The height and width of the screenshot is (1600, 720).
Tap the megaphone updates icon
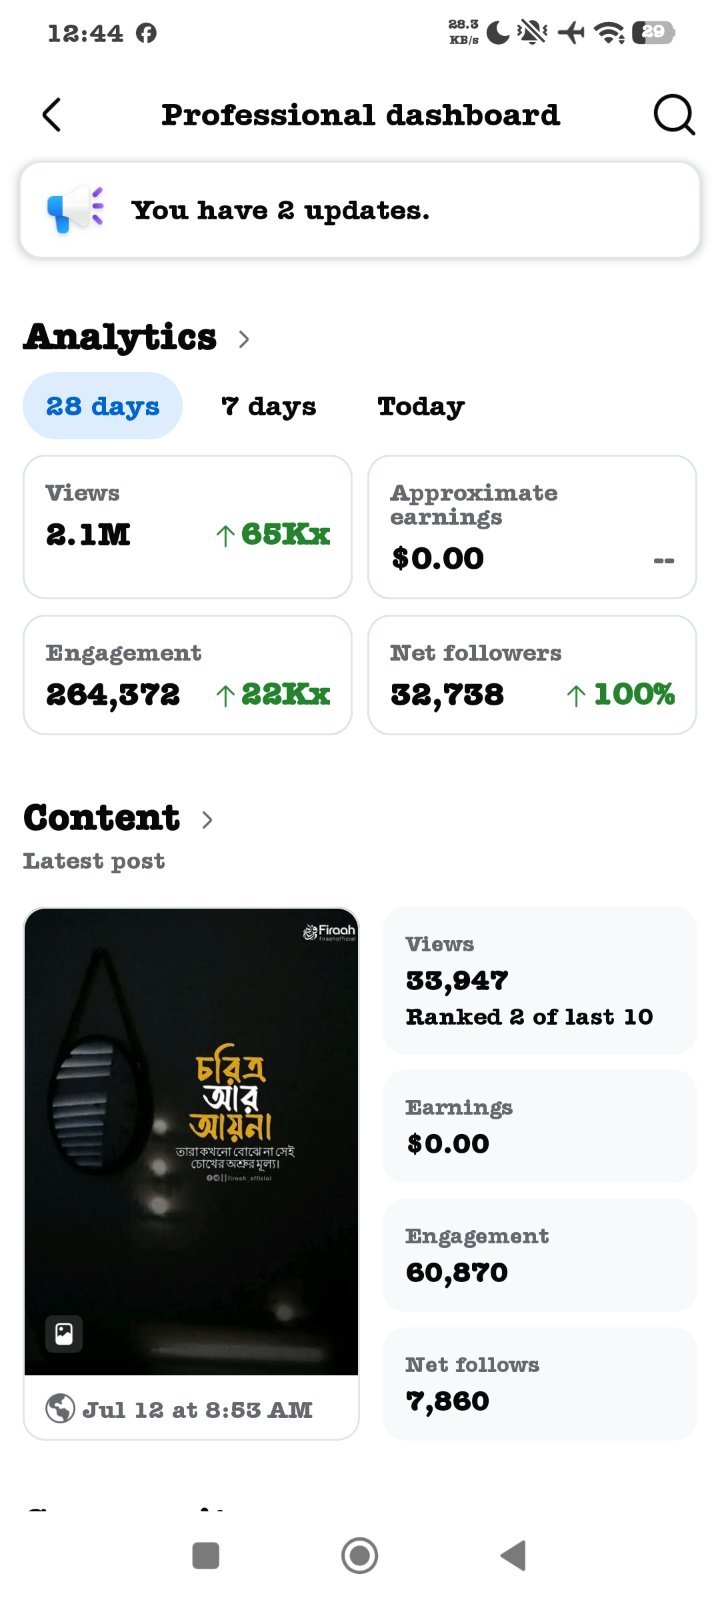tap(75, 210)
